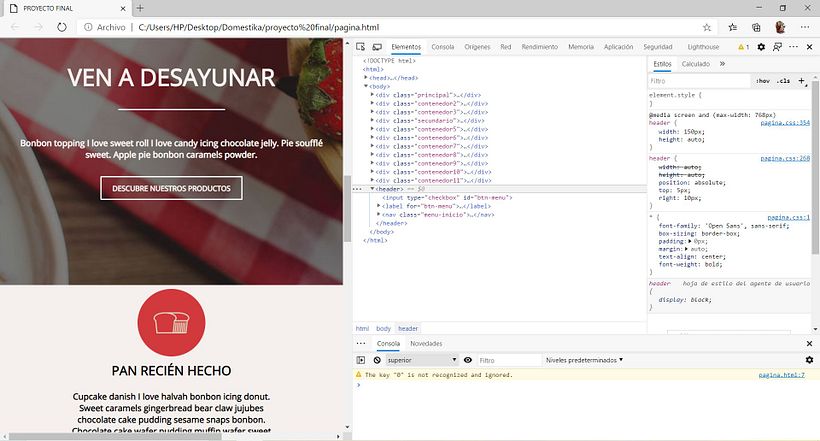Open Niveles predeterminados dropdown
Viewport: 820px width, 441px height.
pos(585,359)
